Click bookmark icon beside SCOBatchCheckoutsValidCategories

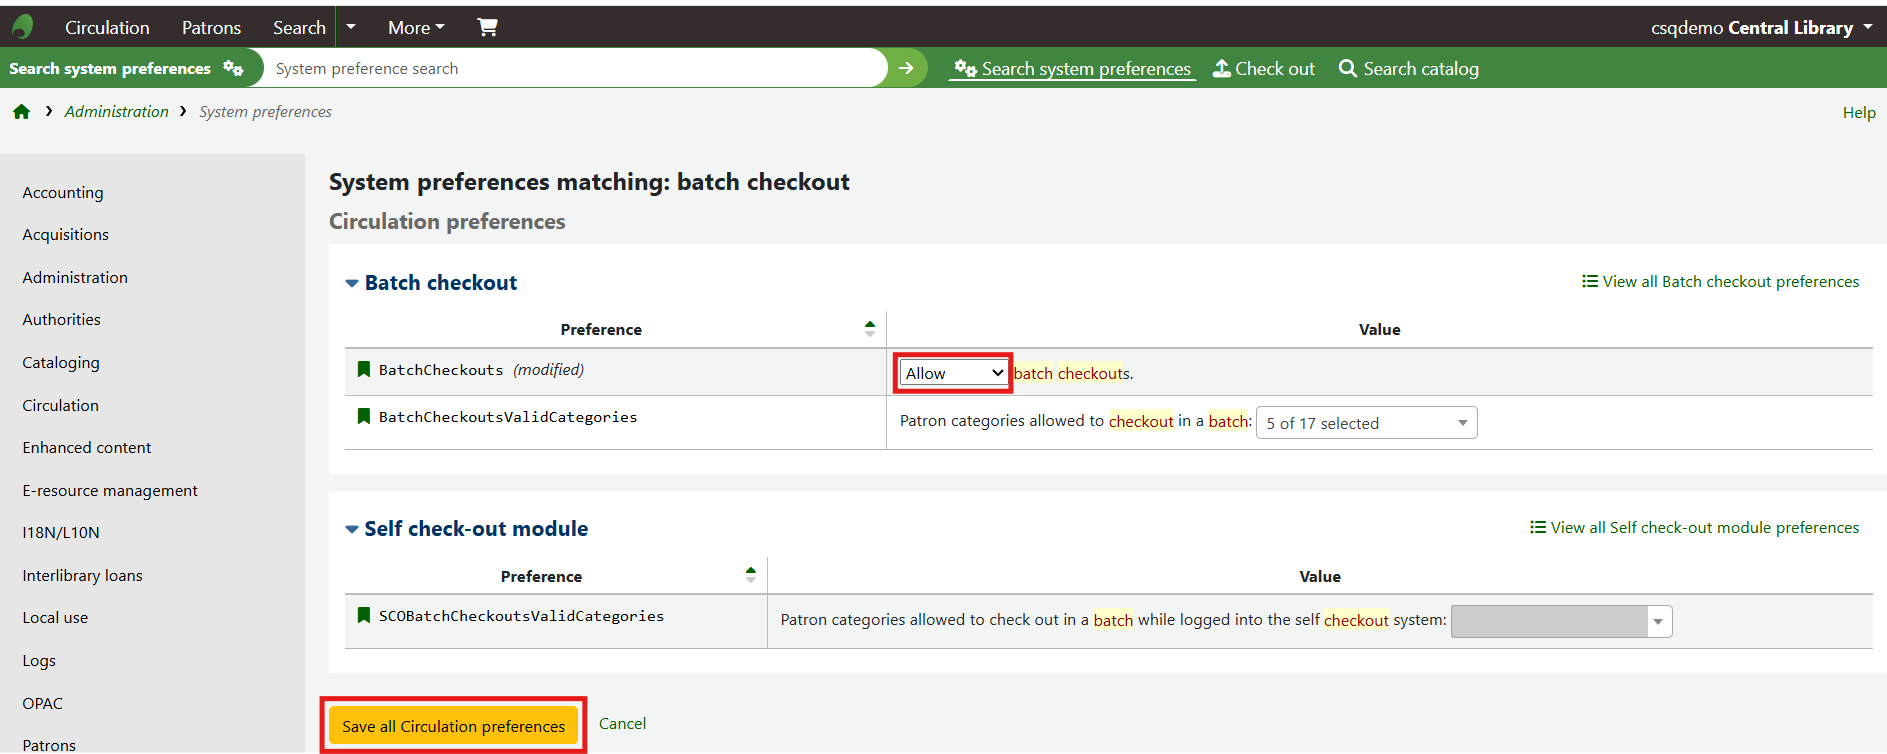pos(364,616)
